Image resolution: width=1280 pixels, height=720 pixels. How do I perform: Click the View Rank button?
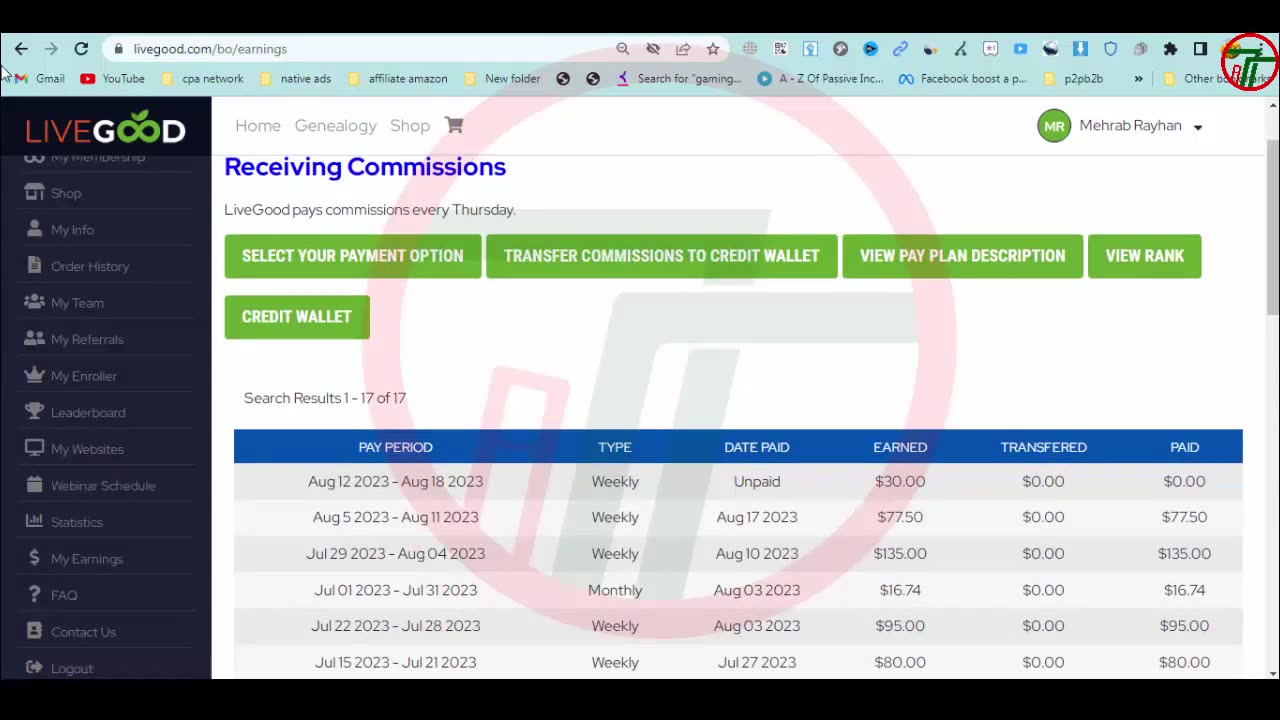1145,256
